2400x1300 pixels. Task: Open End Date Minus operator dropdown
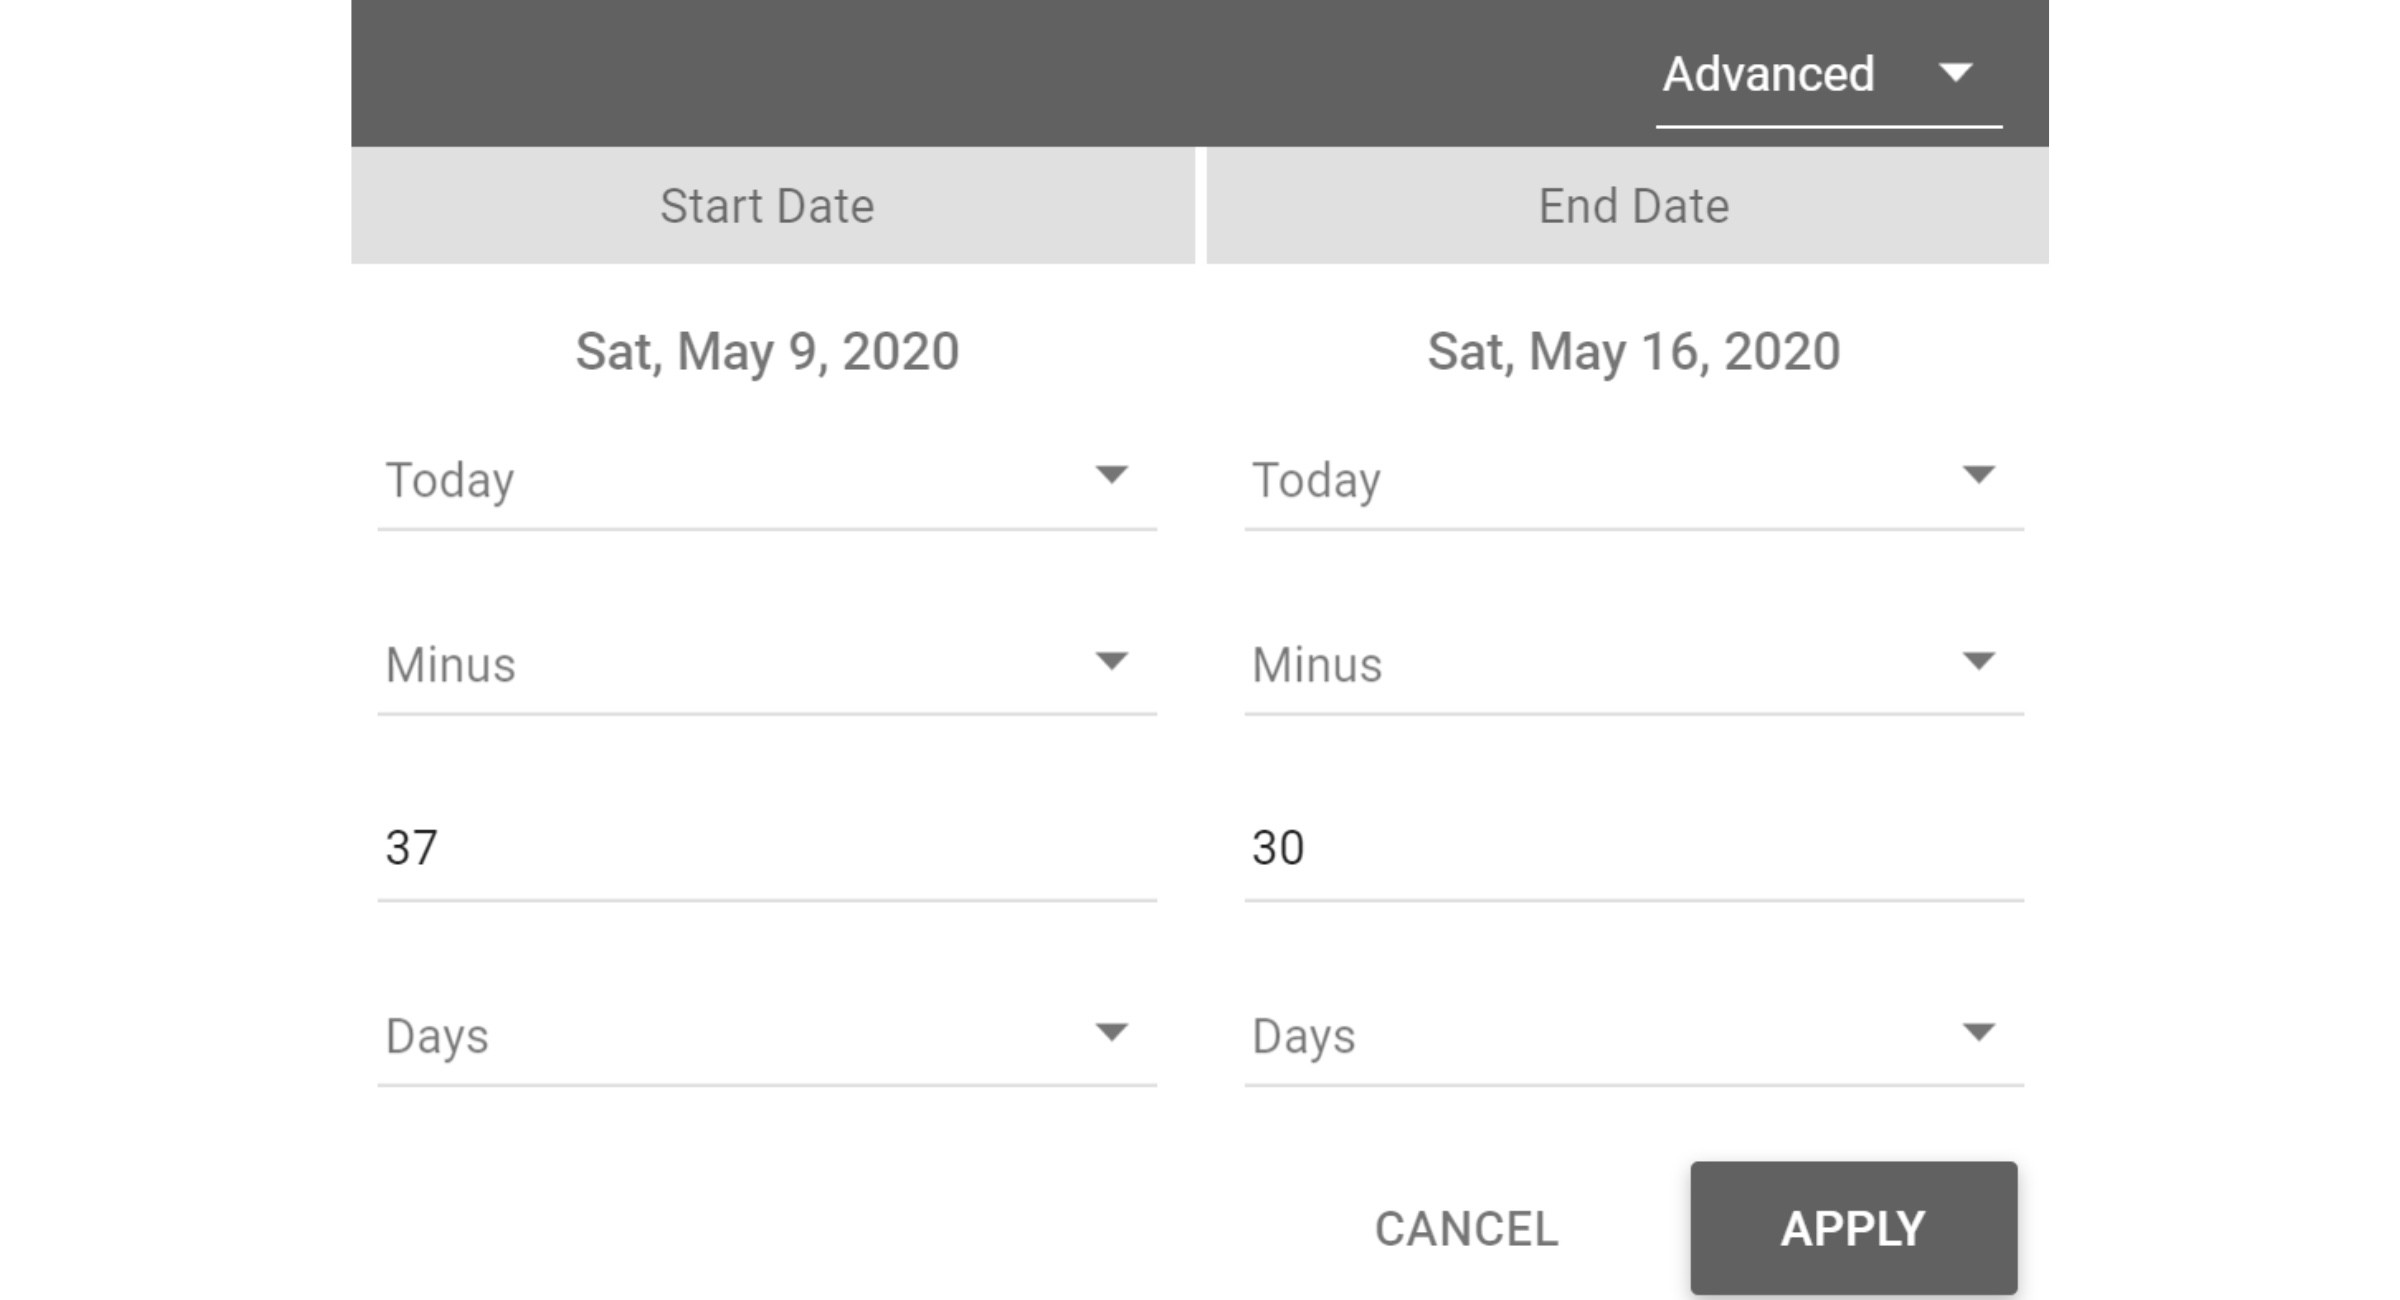tap(1634, 666)
